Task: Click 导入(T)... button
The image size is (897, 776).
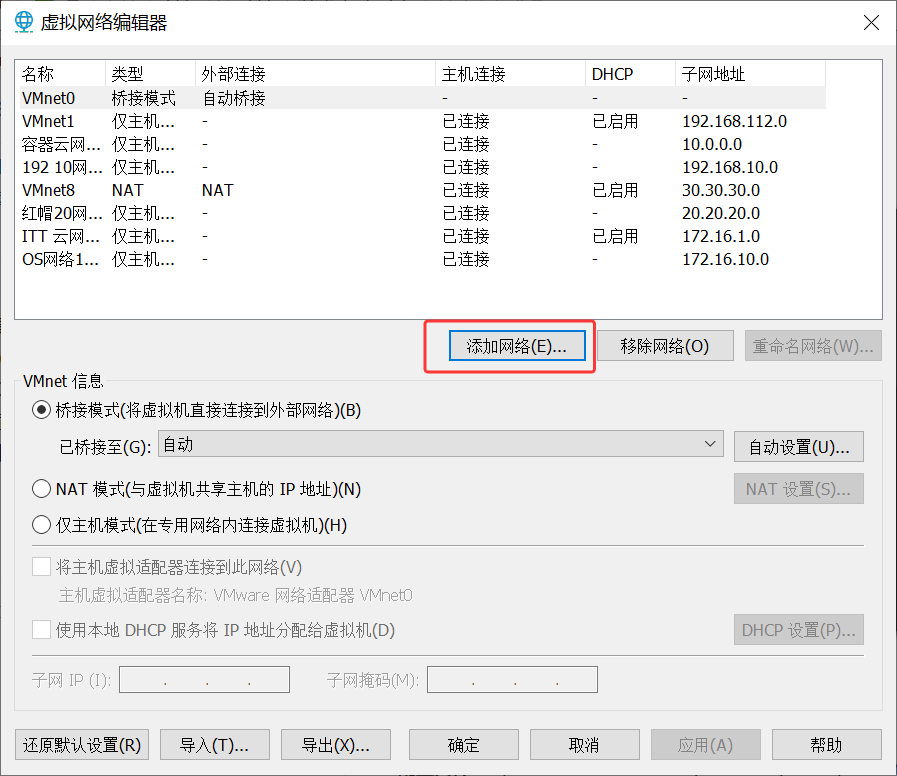Action: point(215,745)
